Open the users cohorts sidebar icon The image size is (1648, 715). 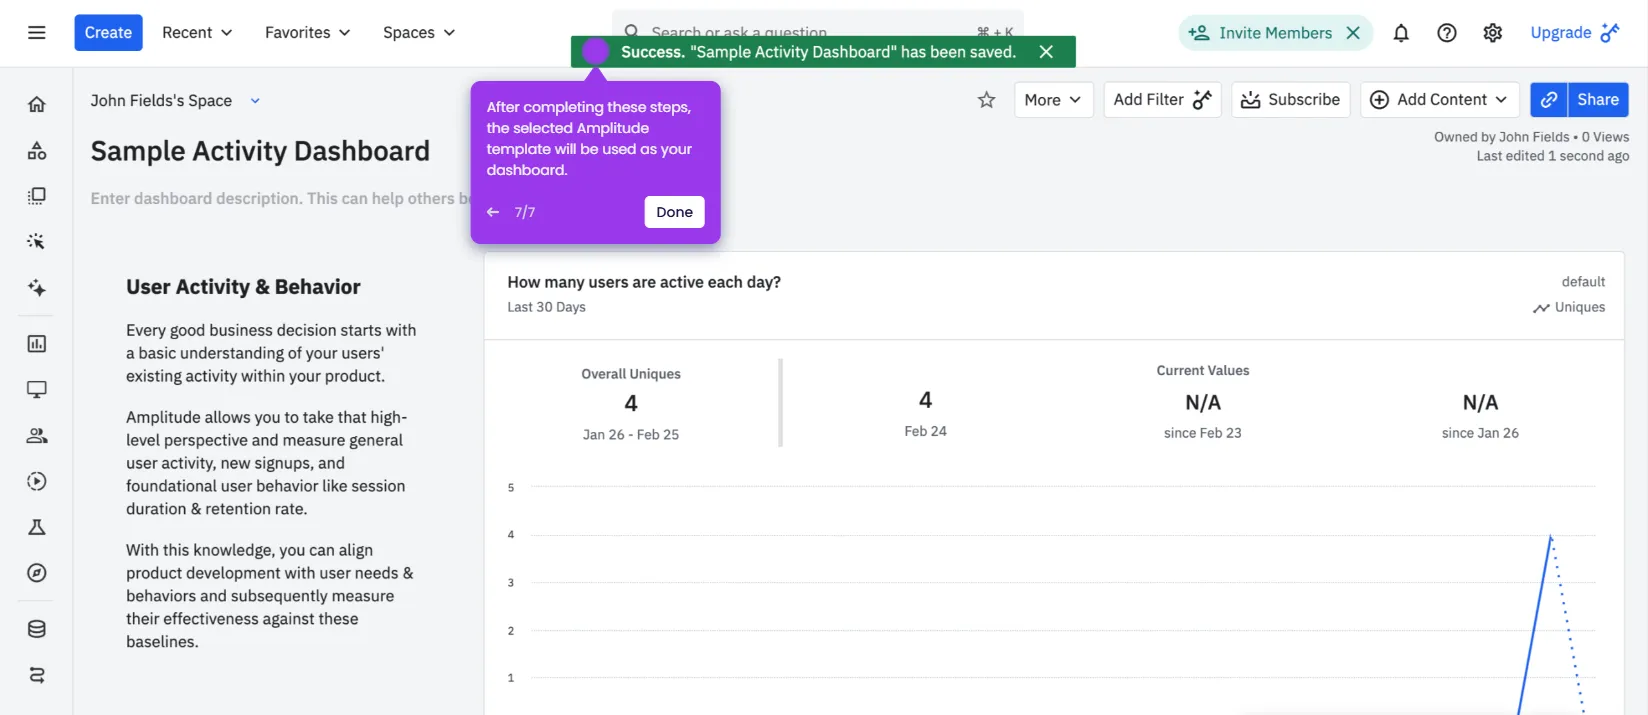click(37, 436)
